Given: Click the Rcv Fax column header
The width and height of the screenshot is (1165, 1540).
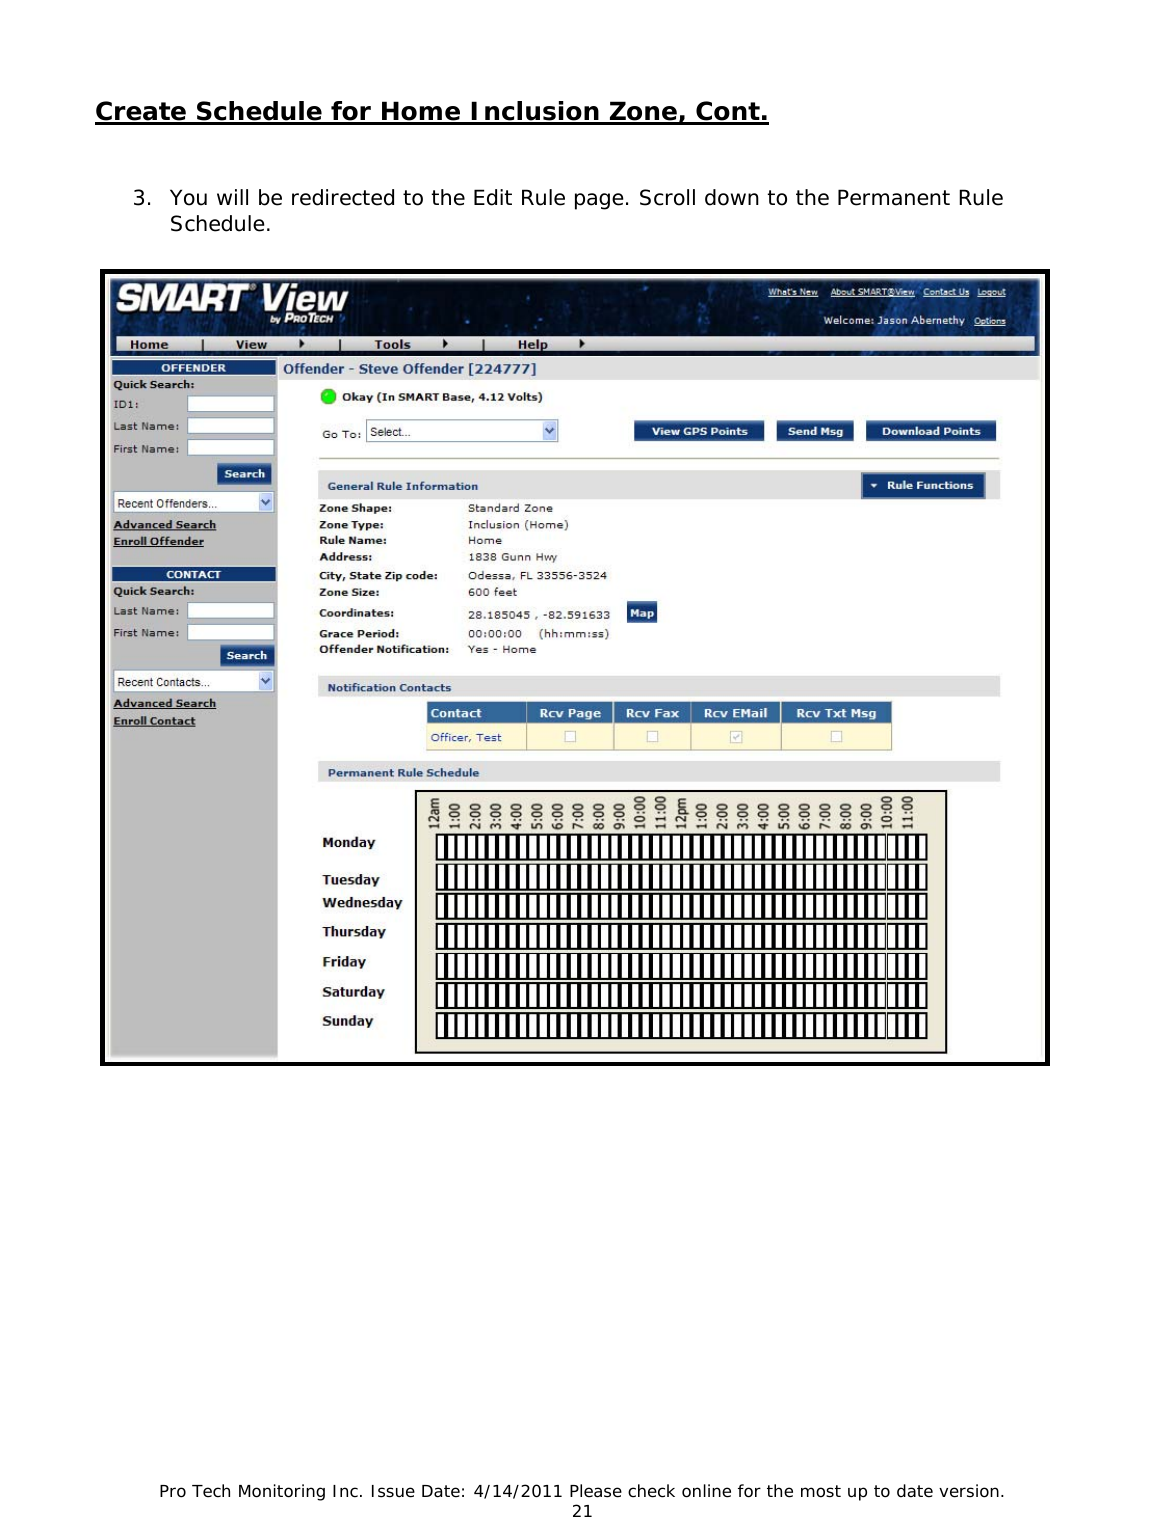Looking at the screenshot, I should pos(652,713).
